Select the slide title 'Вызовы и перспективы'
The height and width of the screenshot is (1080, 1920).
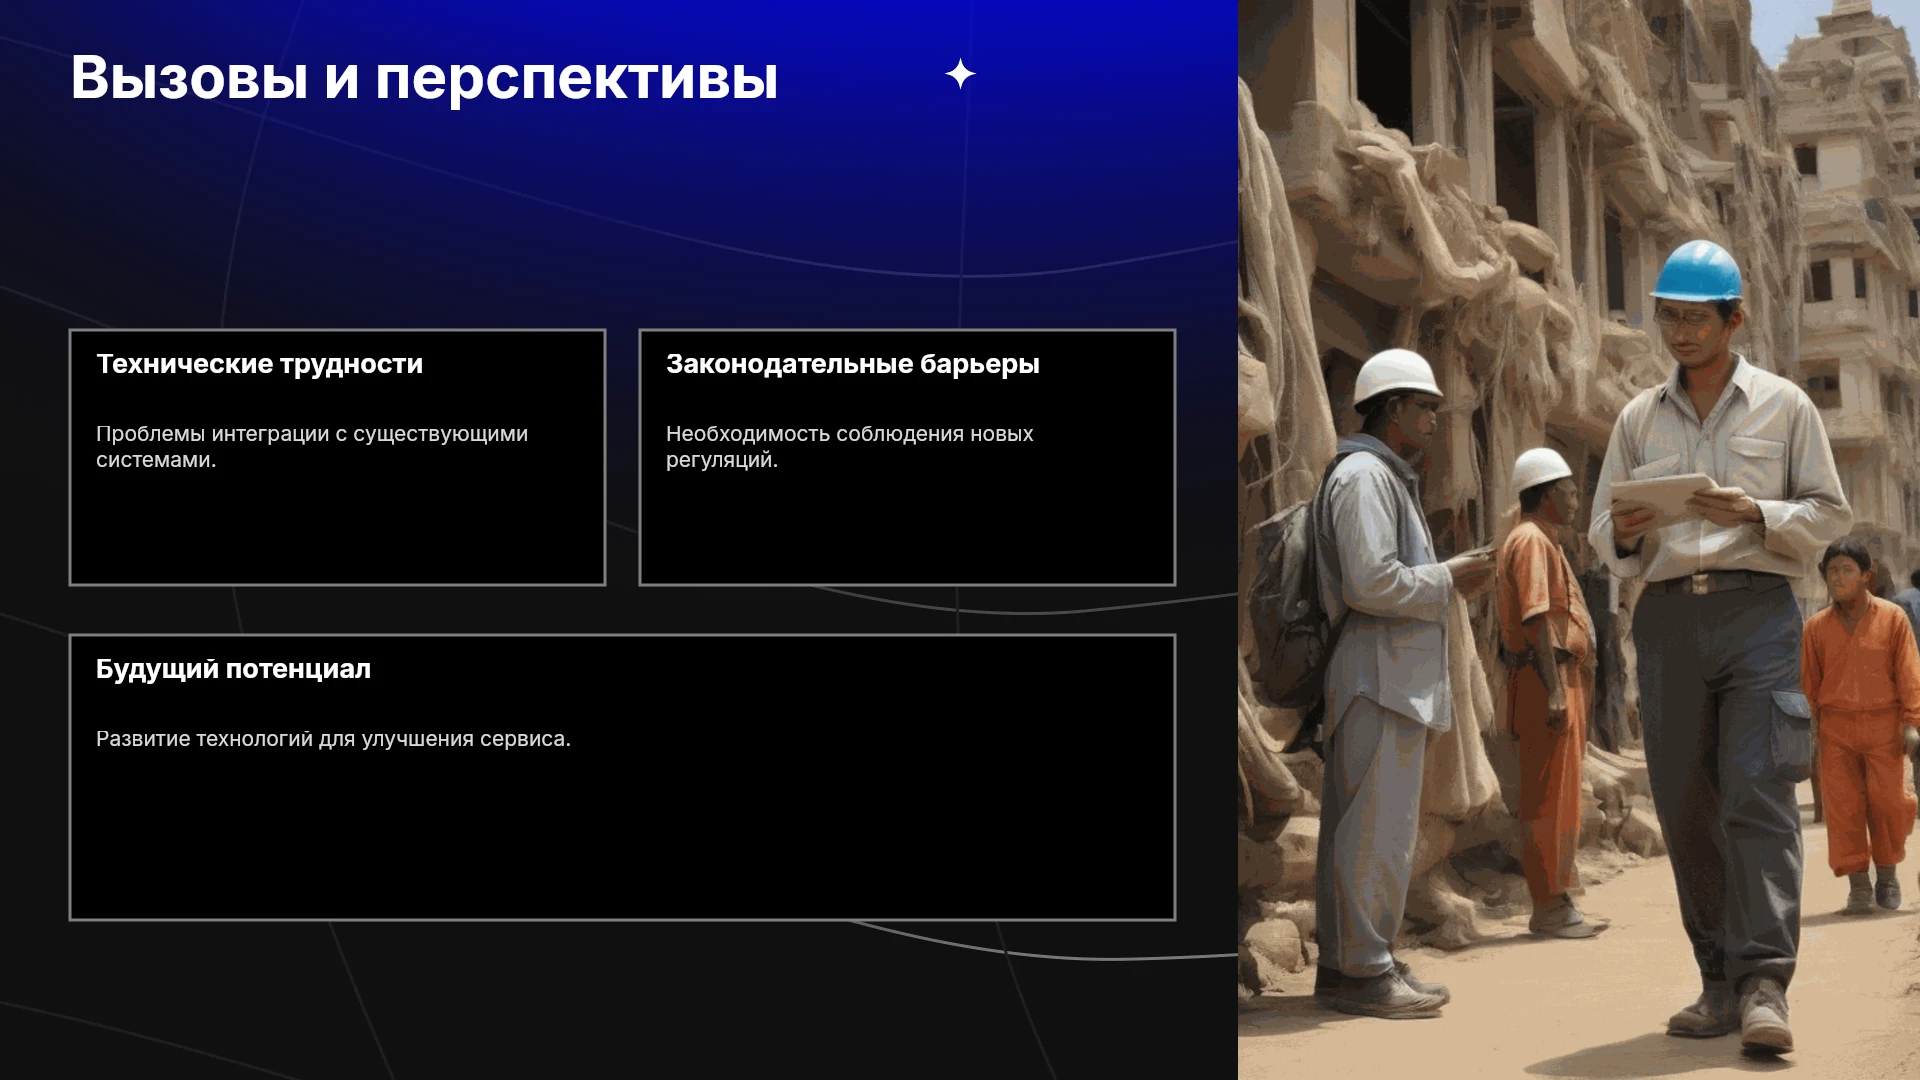424,77
